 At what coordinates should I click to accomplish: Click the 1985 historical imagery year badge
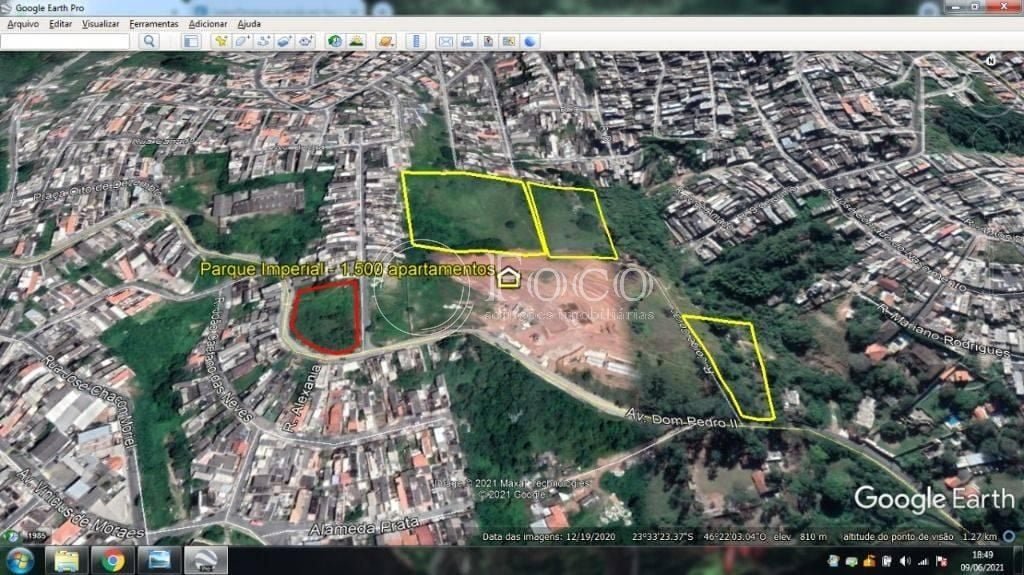[37, 536]
